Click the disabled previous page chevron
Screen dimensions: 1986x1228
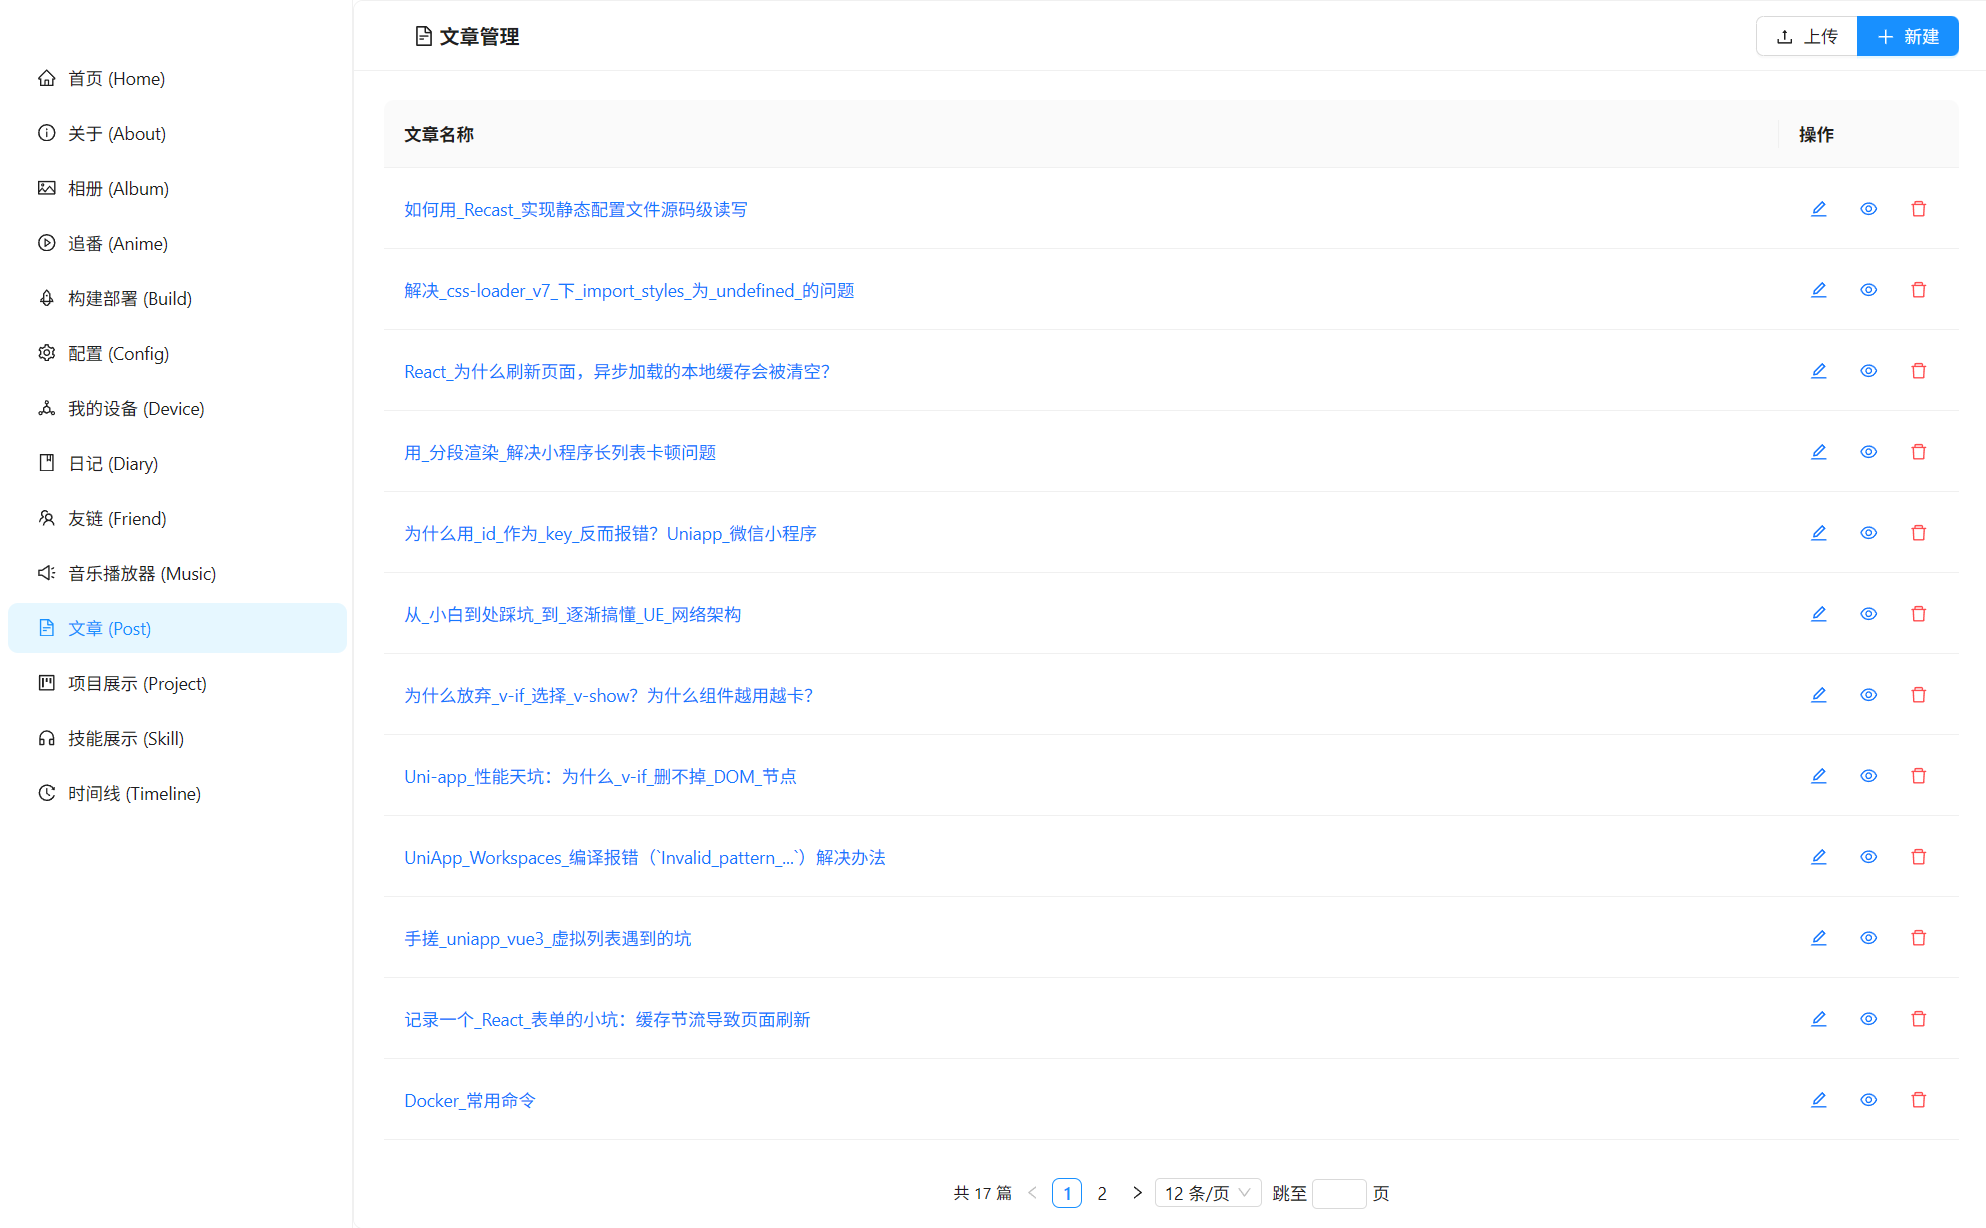click(x=1032, y=1193)
